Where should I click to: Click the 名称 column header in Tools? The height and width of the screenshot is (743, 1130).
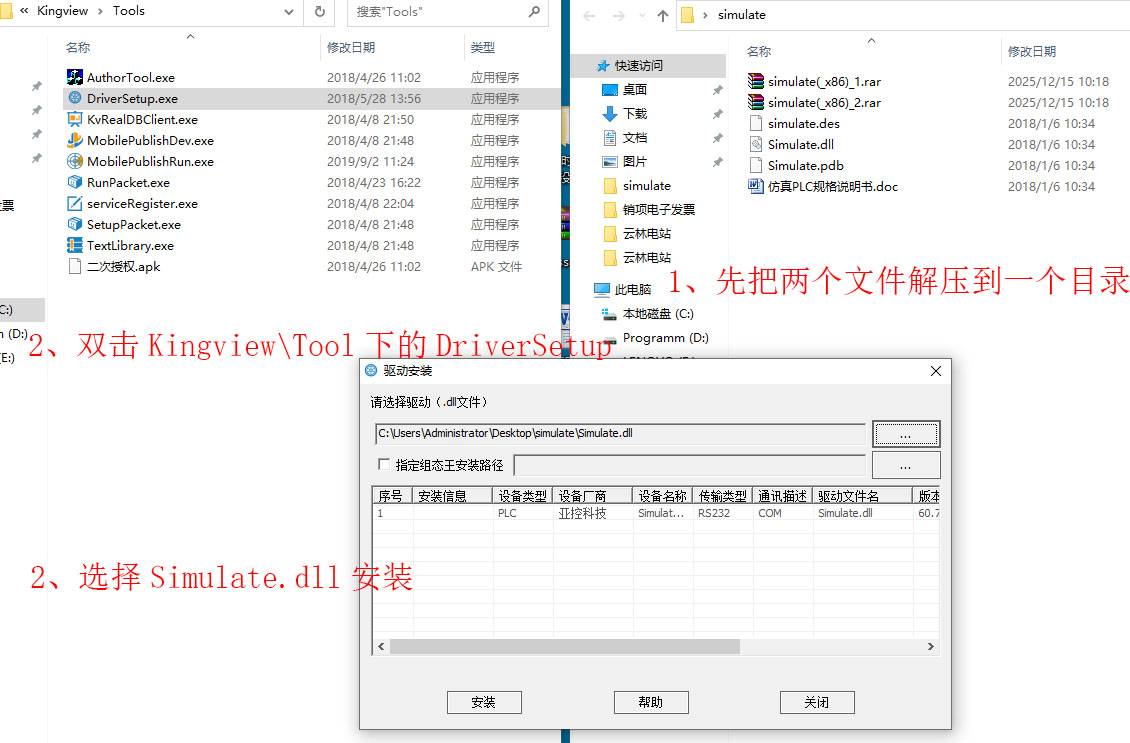point(78,47)
